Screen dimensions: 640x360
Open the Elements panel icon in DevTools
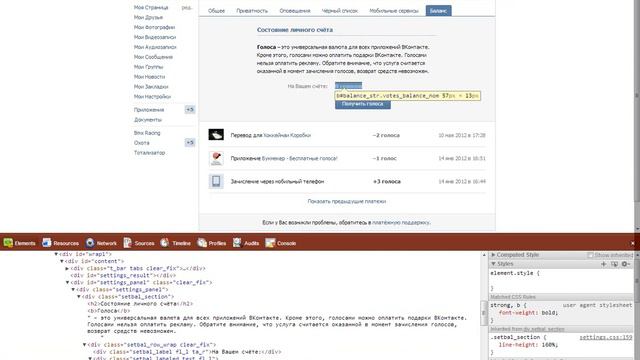(8, 243)
